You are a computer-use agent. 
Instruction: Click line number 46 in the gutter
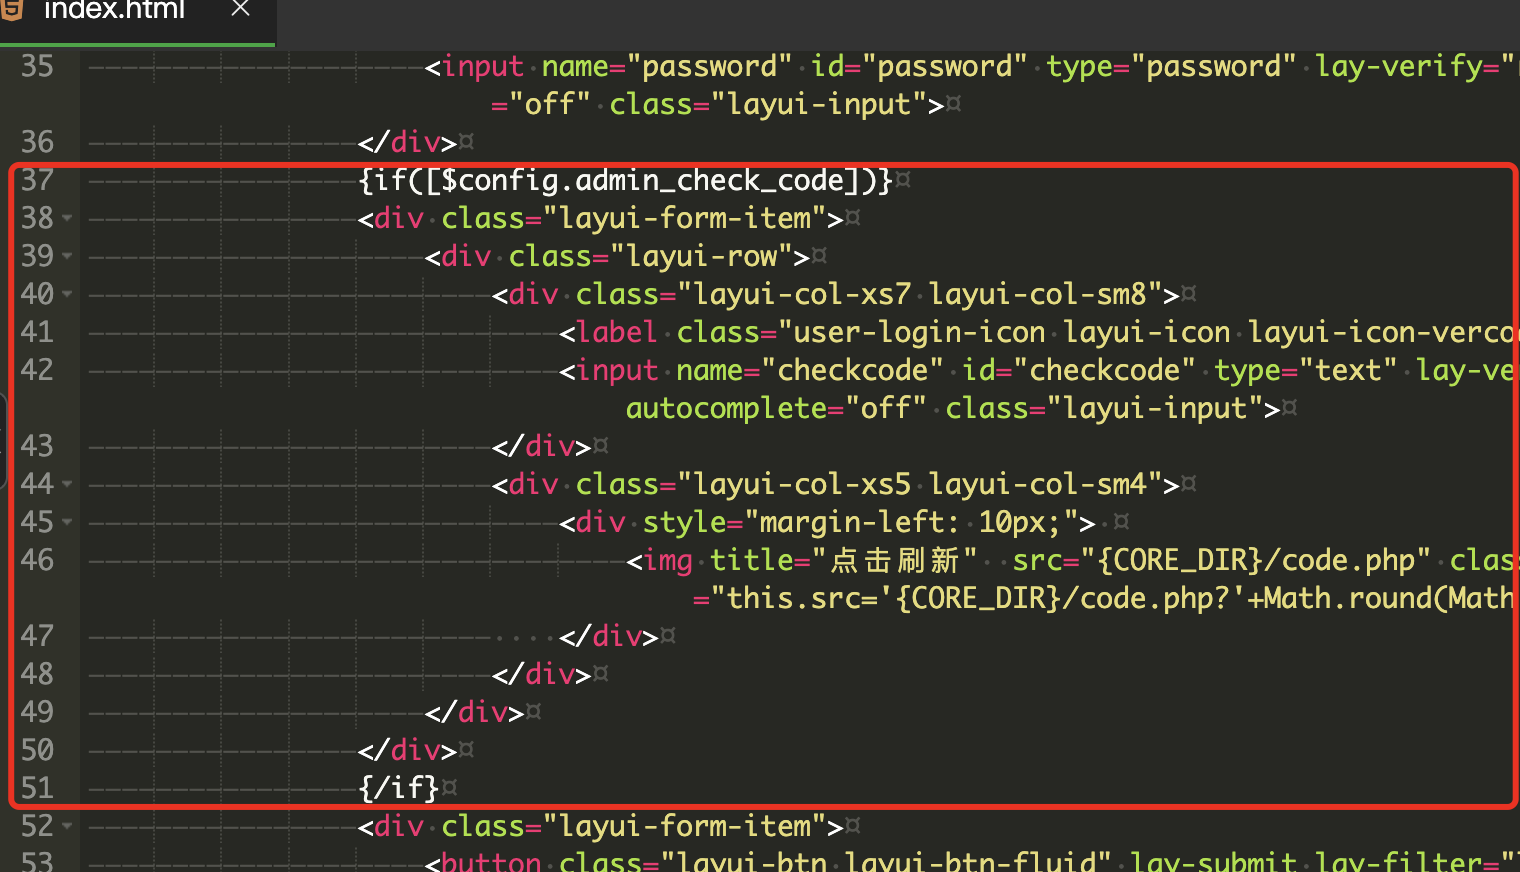pyautogui.click(x=37, y=560)
